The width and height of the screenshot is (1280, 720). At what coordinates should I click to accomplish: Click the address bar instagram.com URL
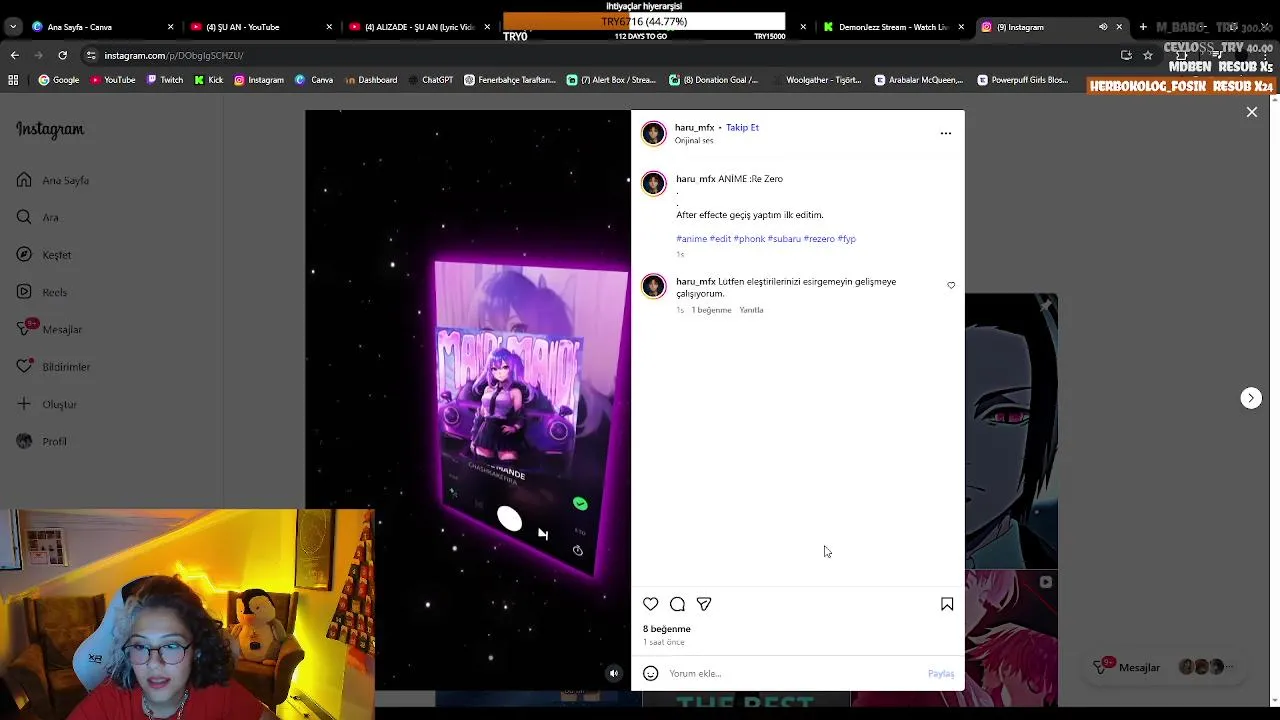click(174, 55)
